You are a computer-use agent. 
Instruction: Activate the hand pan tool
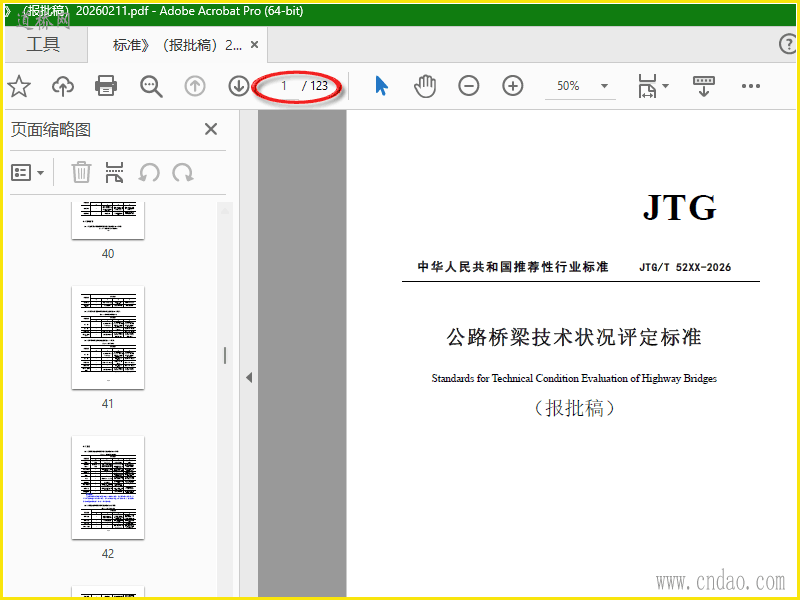(424, 86)
